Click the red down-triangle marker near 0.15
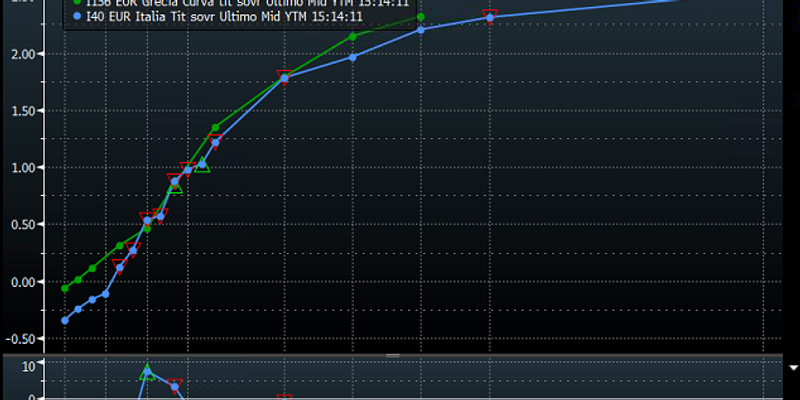This screenshot has height=400, width=800. (x=119, y=266)
